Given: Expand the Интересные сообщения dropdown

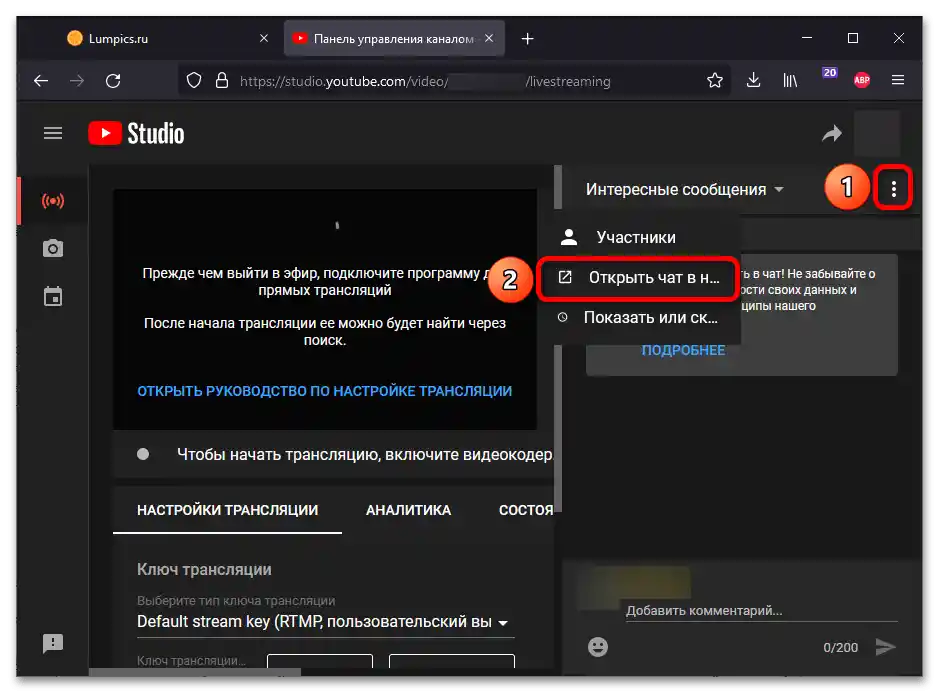Looking at the screenshot, I should tap(684, 189).
